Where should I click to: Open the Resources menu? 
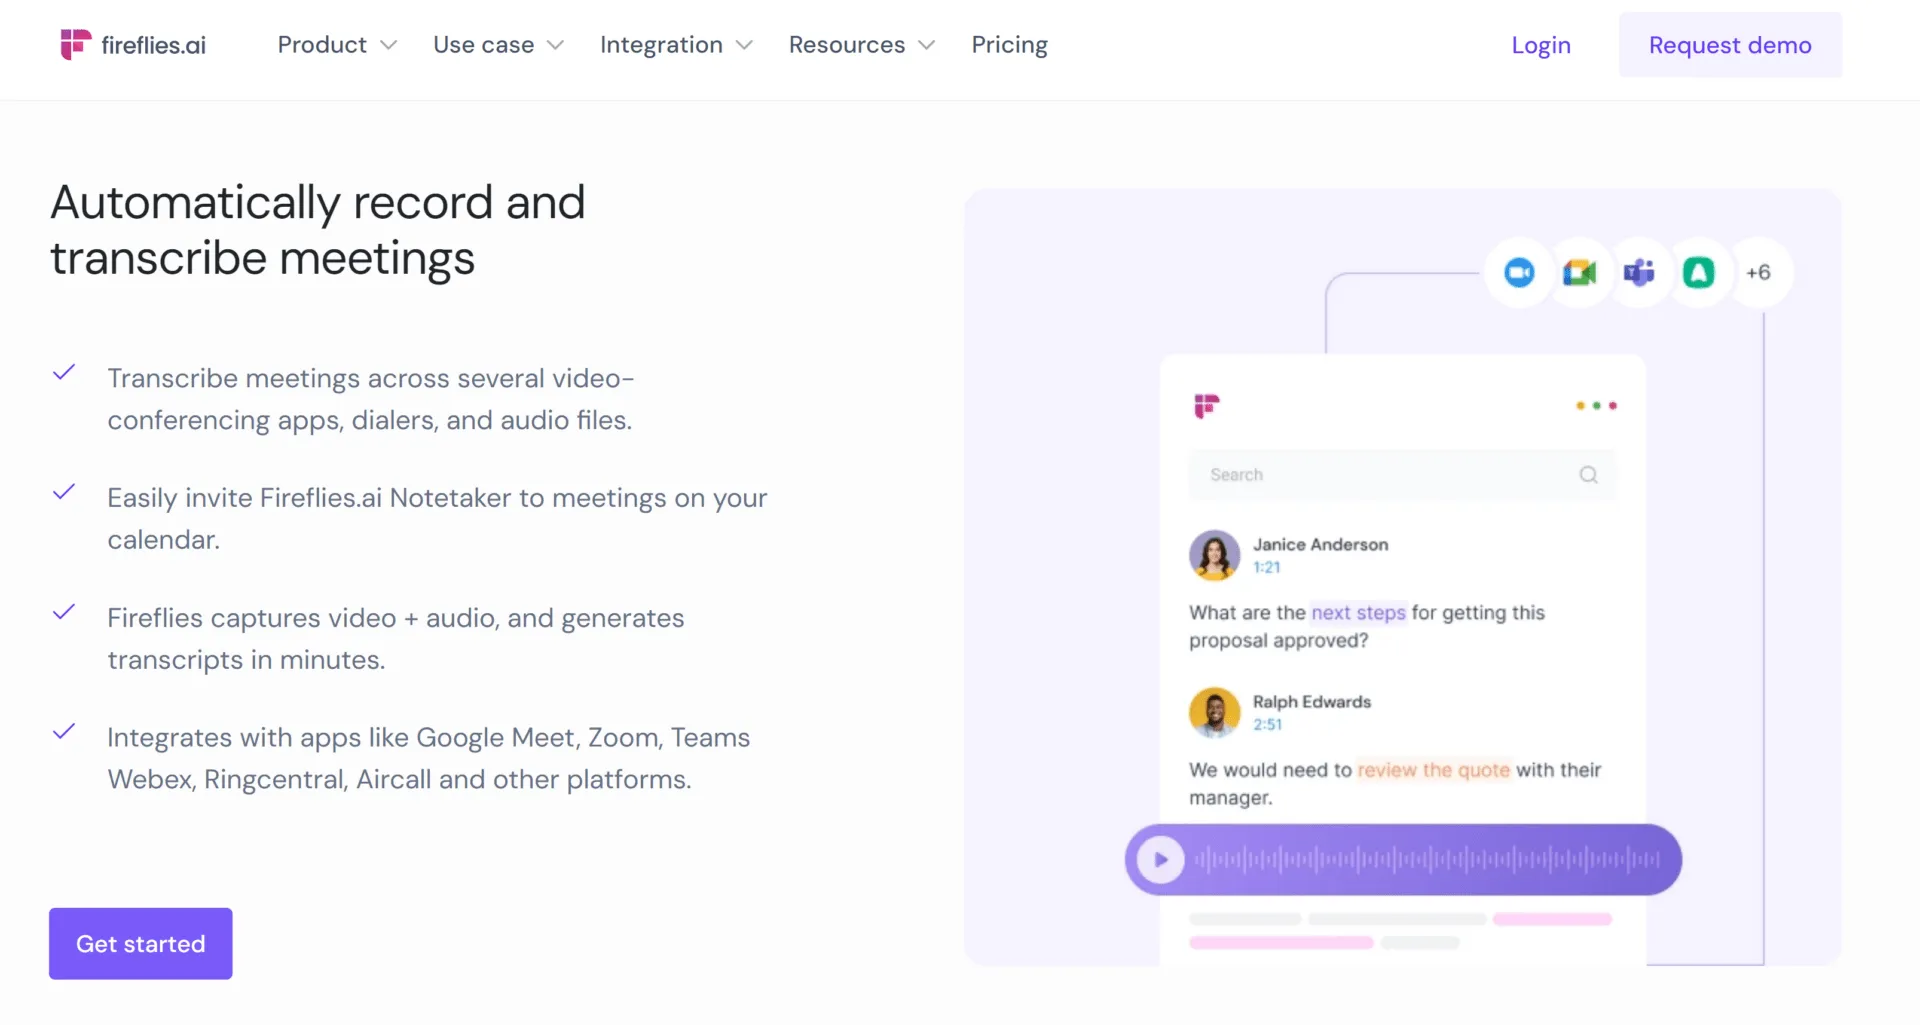[862, 45]
